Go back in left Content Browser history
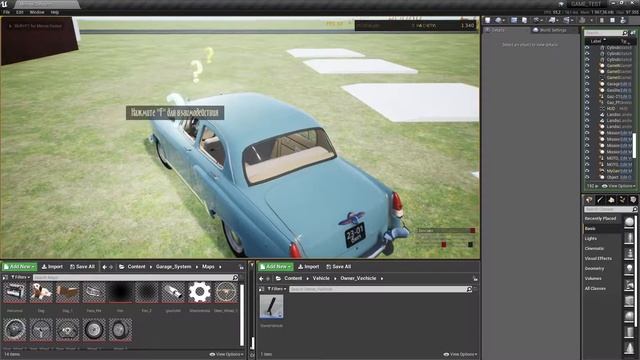The width and height of the screenshot is (640, 360). point(104,267)
